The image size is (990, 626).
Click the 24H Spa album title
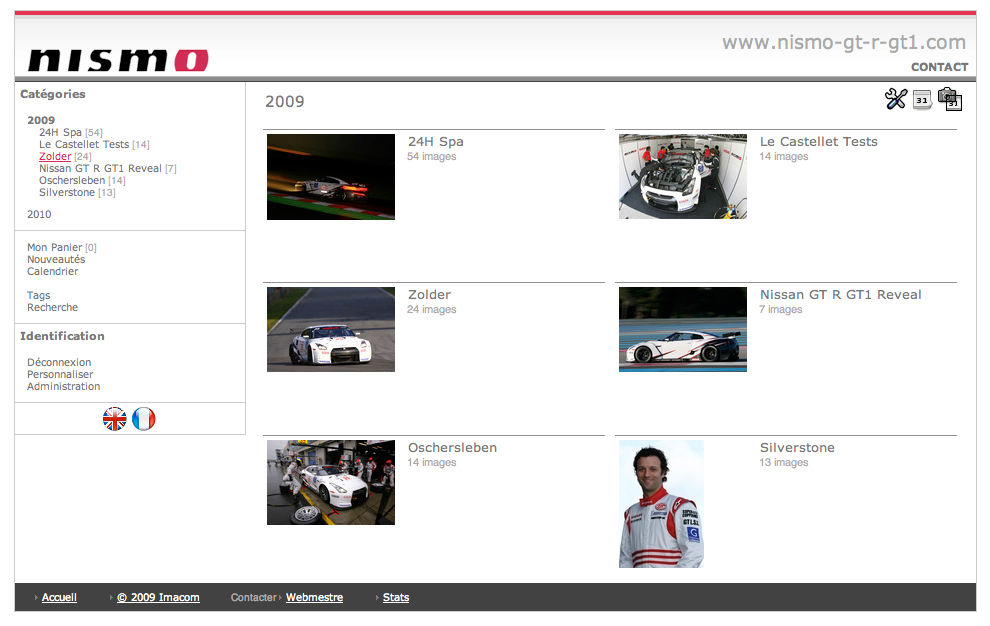[x=436, y=141]
